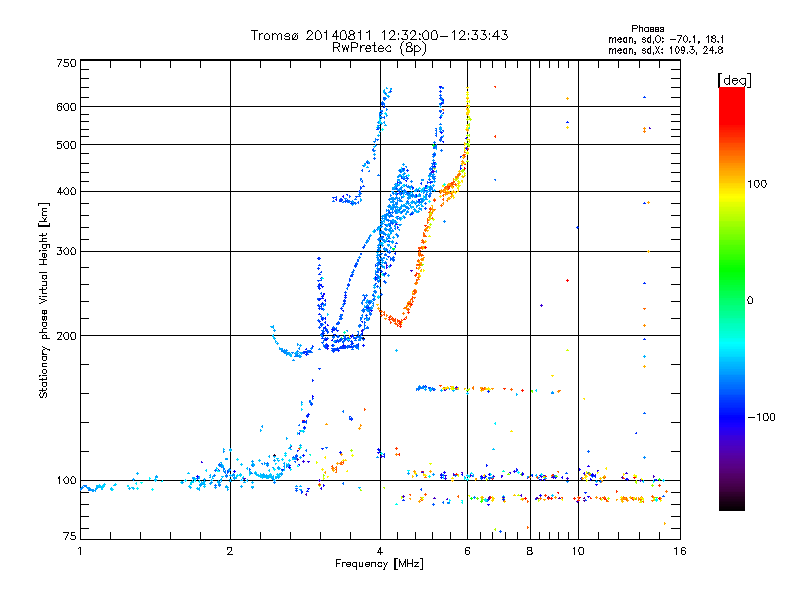Click the x-axis label '16'
Image resolution: width=800 pixels, height=600 pixels.
[680, 551]
